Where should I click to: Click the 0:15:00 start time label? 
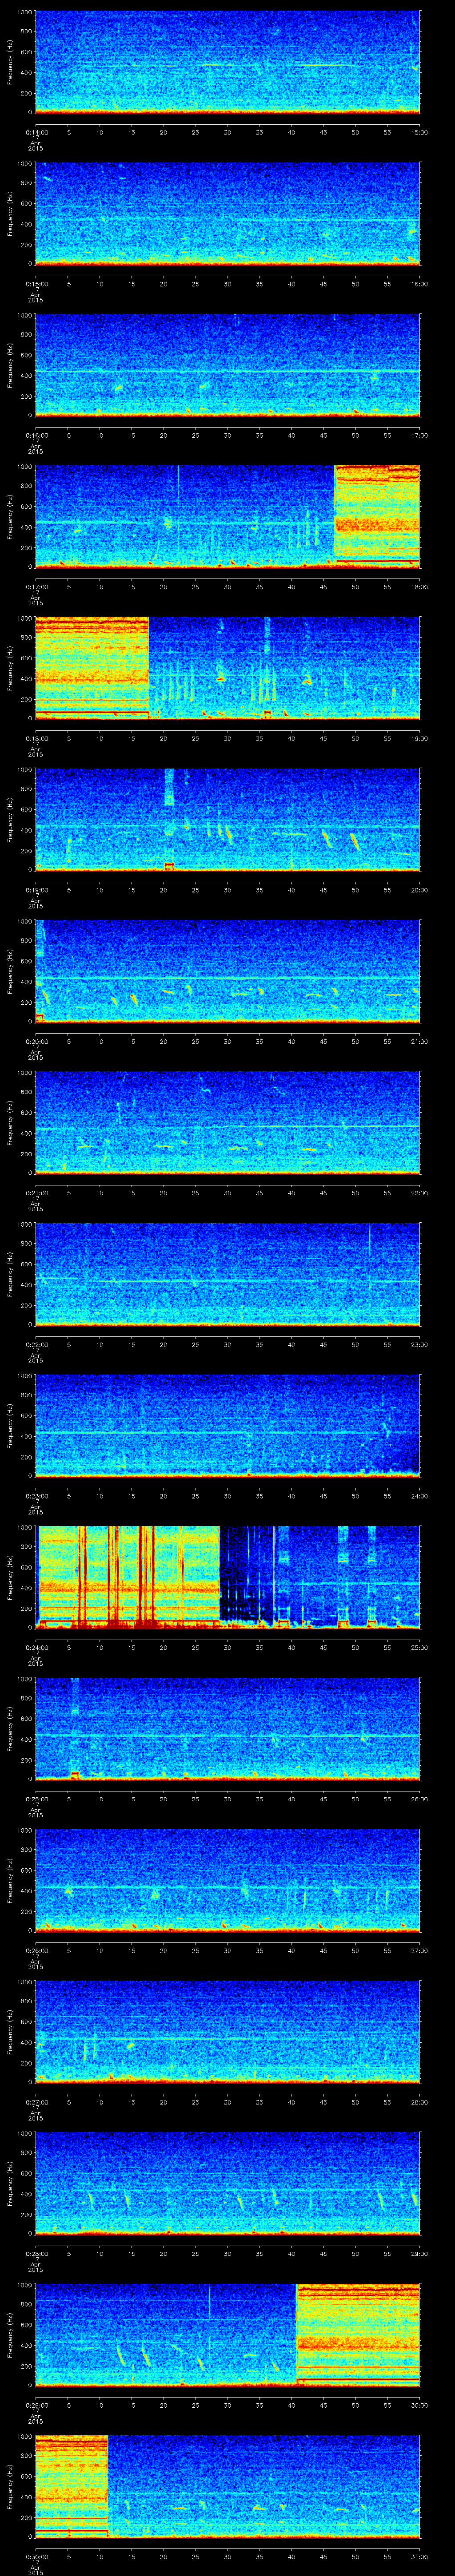[36, 284]
